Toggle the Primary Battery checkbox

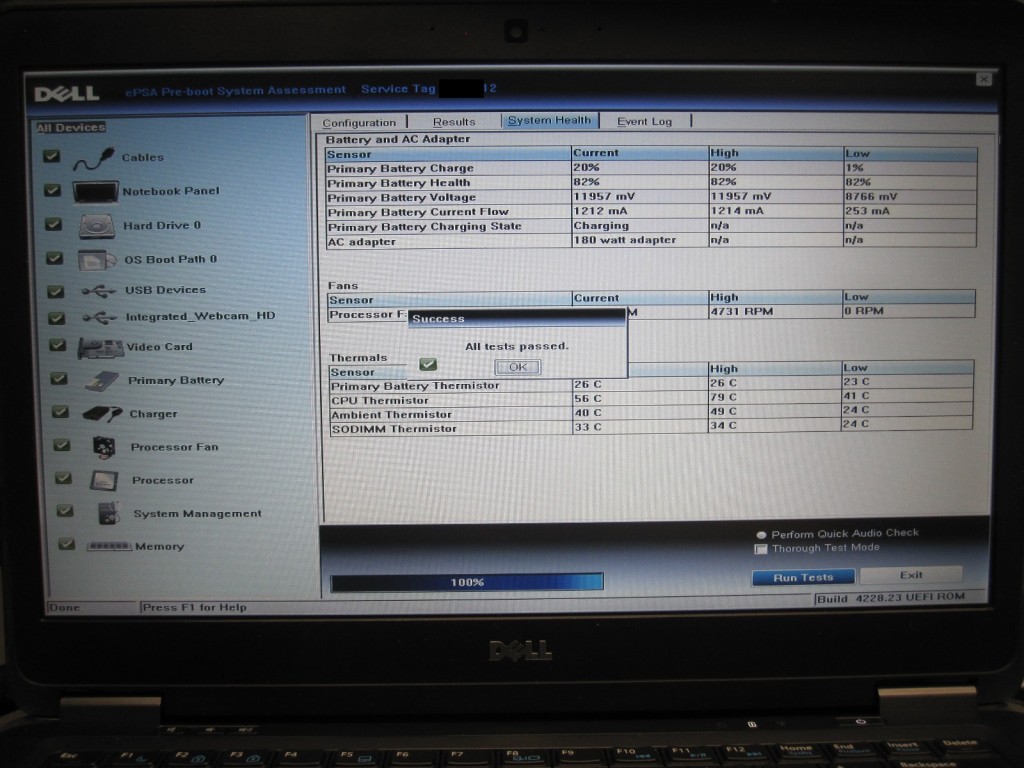click(x=59, y=378)
